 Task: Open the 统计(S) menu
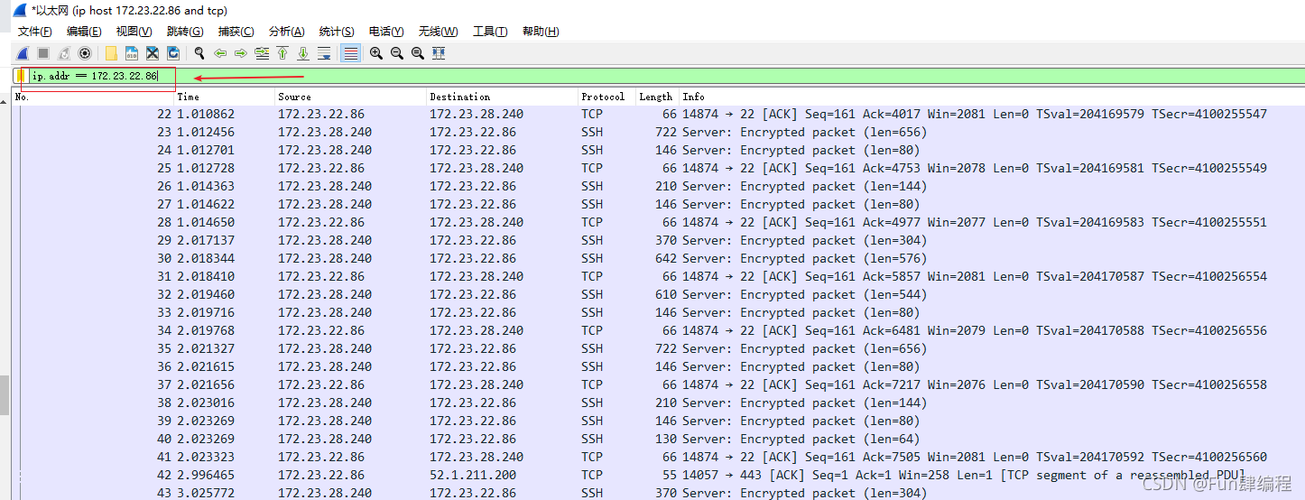pos(337,31)
